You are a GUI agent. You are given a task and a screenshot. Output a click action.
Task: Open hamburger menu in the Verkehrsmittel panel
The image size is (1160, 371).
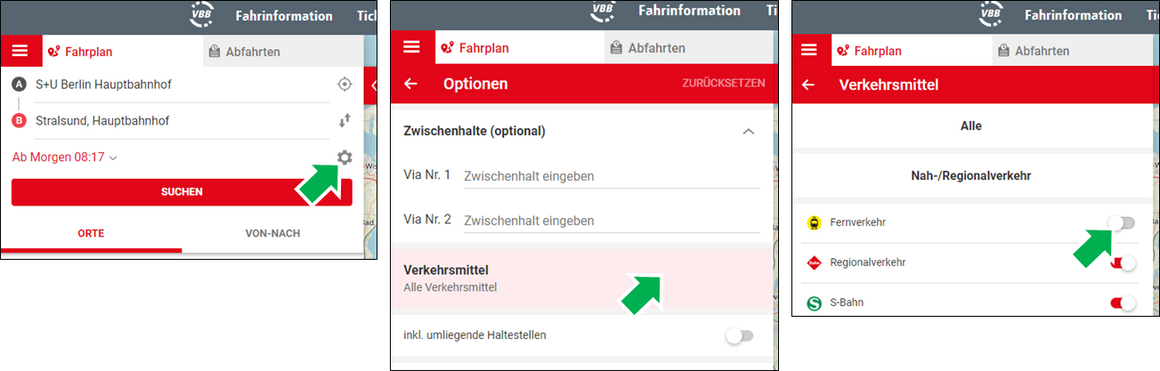[x=809, y=50]
